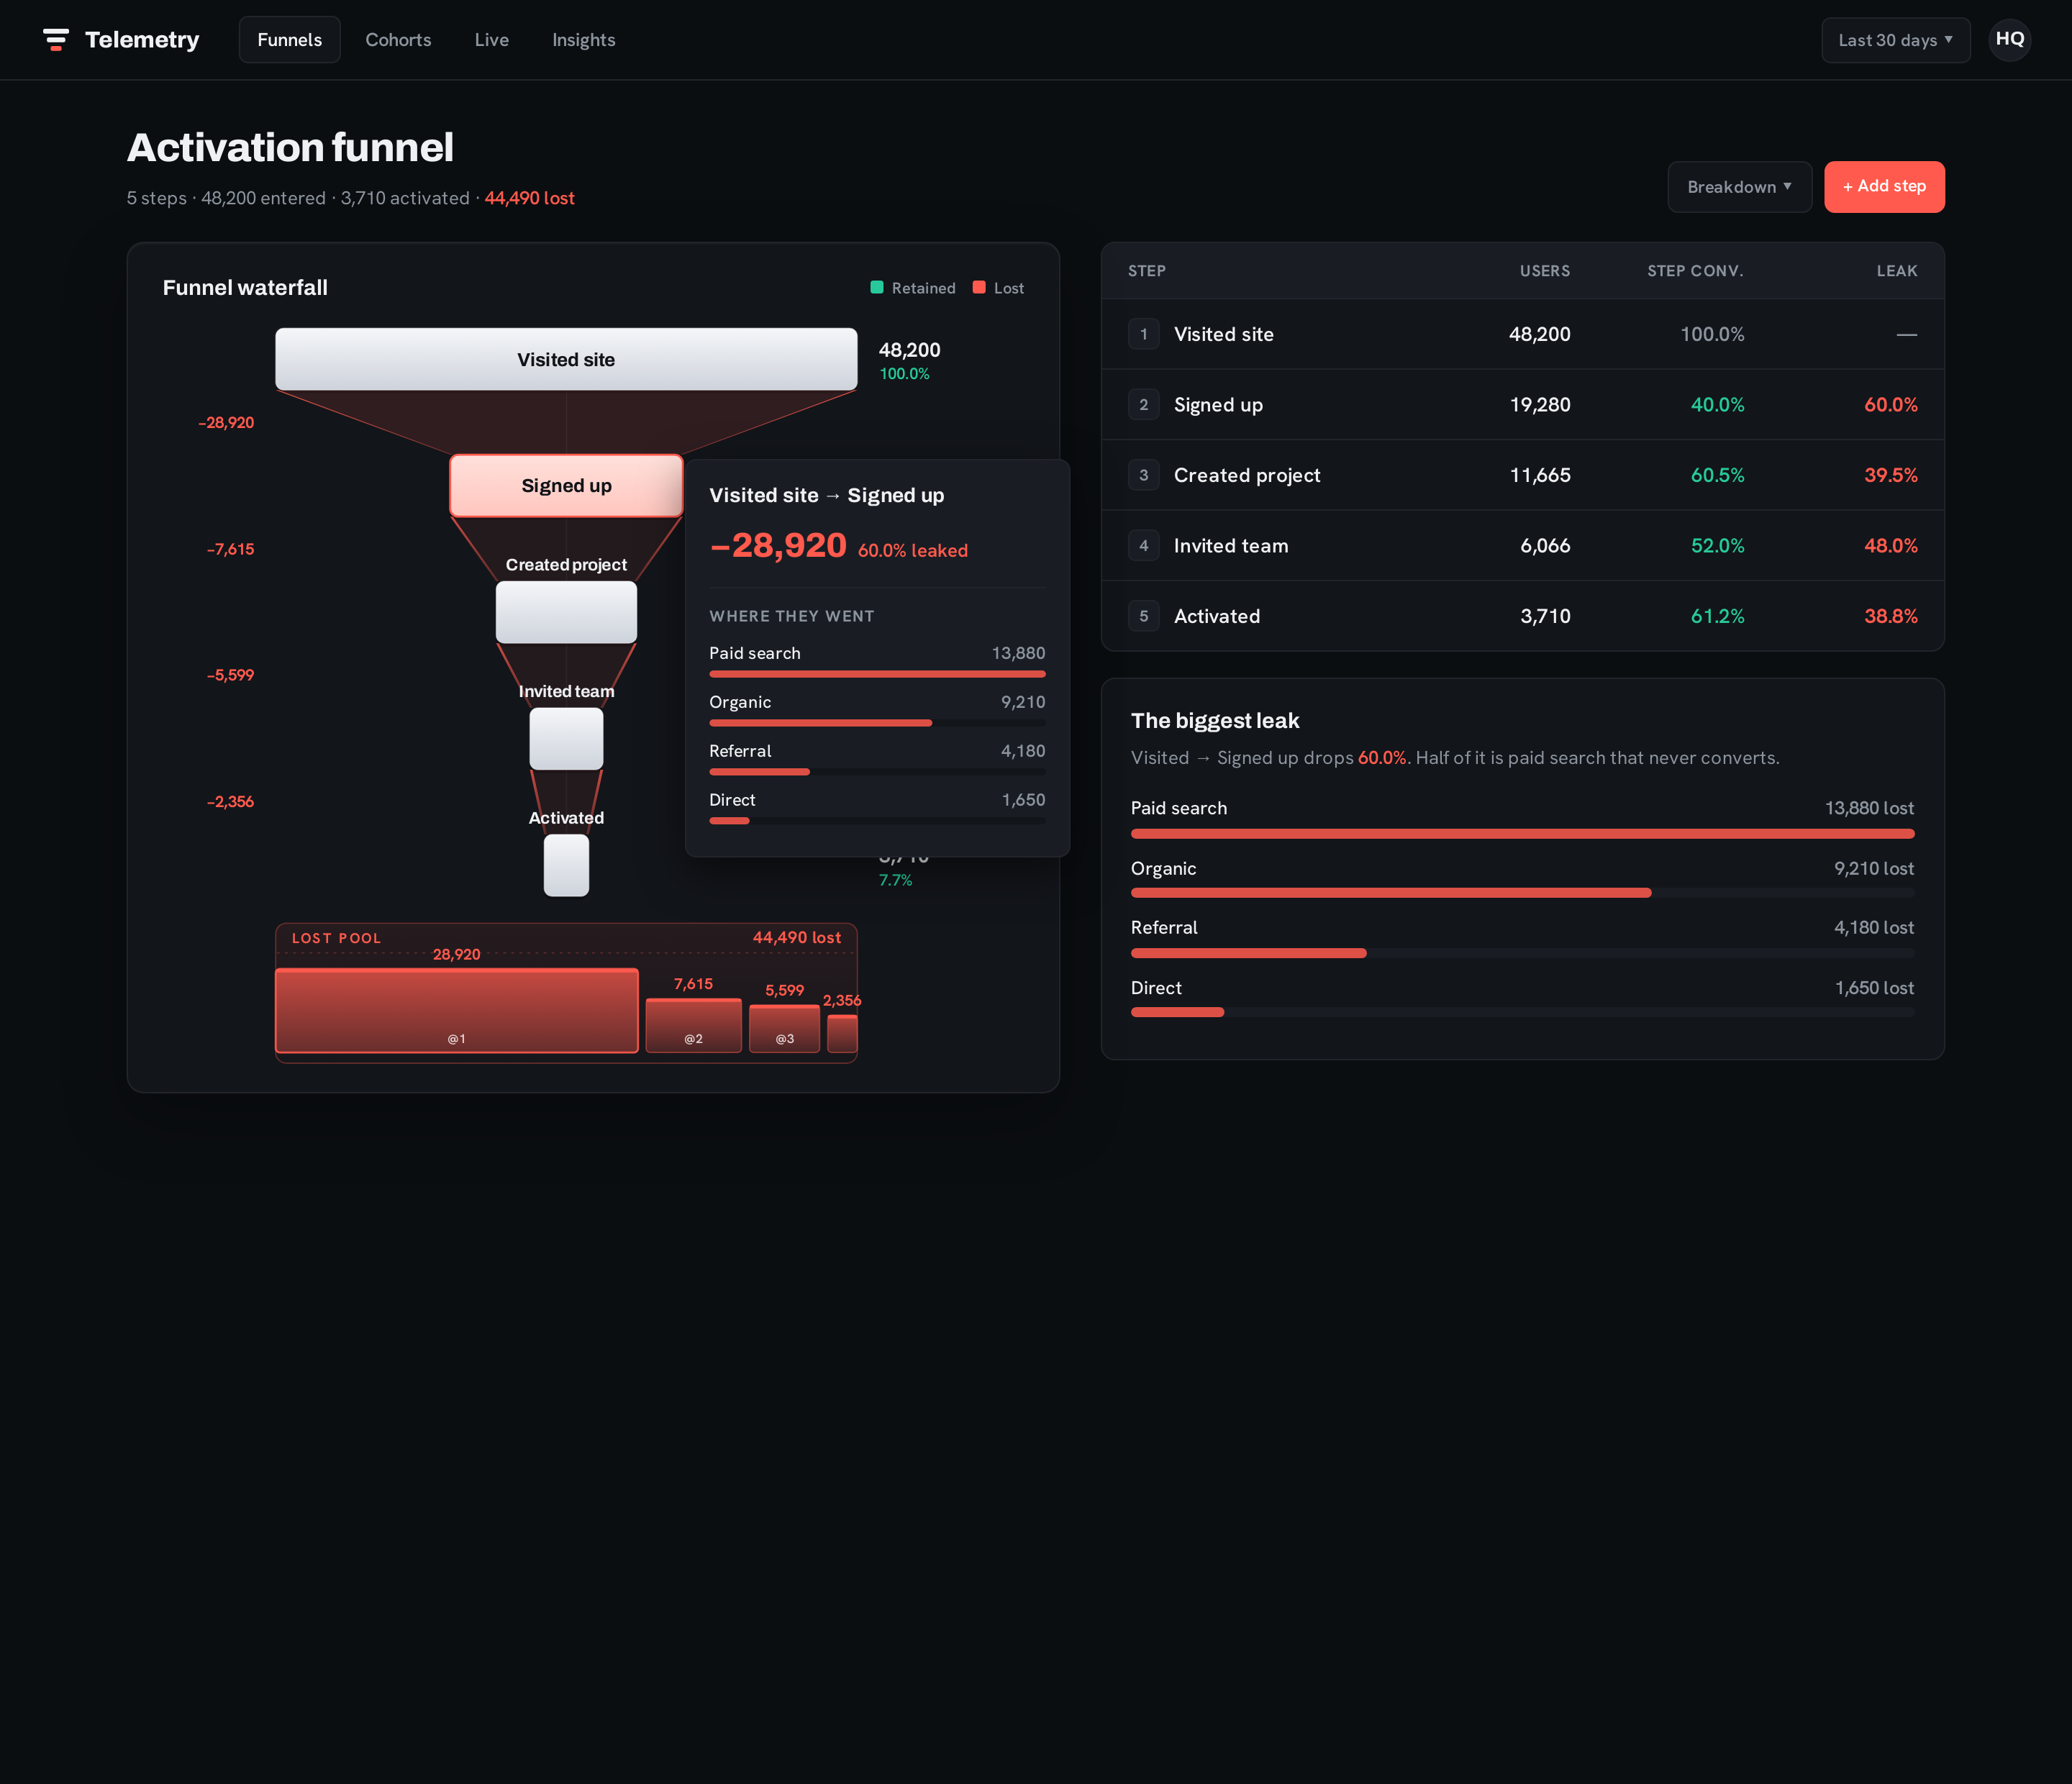This screenshot has height=1784, width=2072.
Task: Click the Invited team funnel block
Action: pos(566,739)
